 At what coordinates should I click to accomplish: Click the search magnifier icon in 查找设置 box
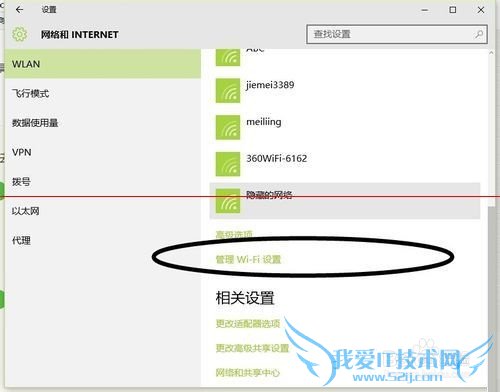click(479, 34)
